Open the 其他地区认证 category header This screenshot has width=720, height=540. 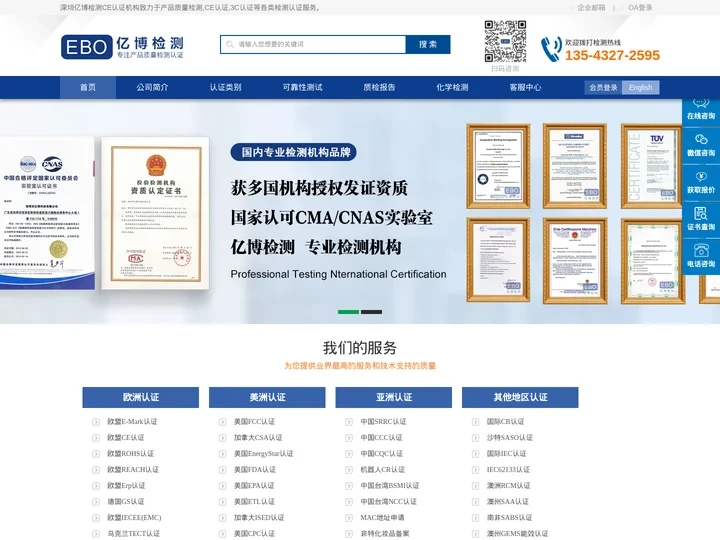coord(520,397)
